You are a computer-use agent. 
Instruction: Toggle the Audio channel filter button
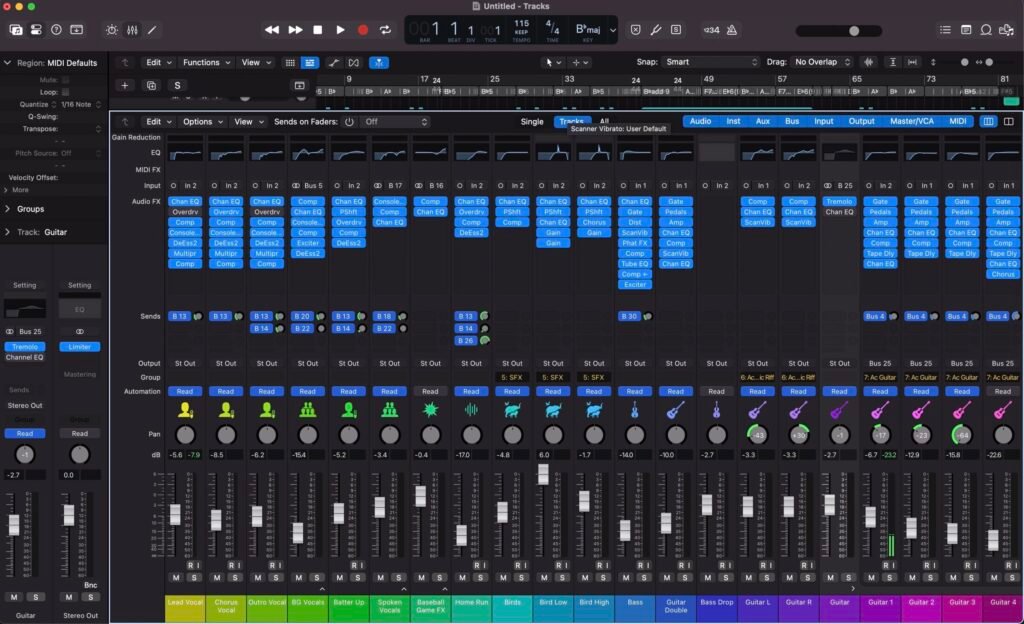coord(700,121)
